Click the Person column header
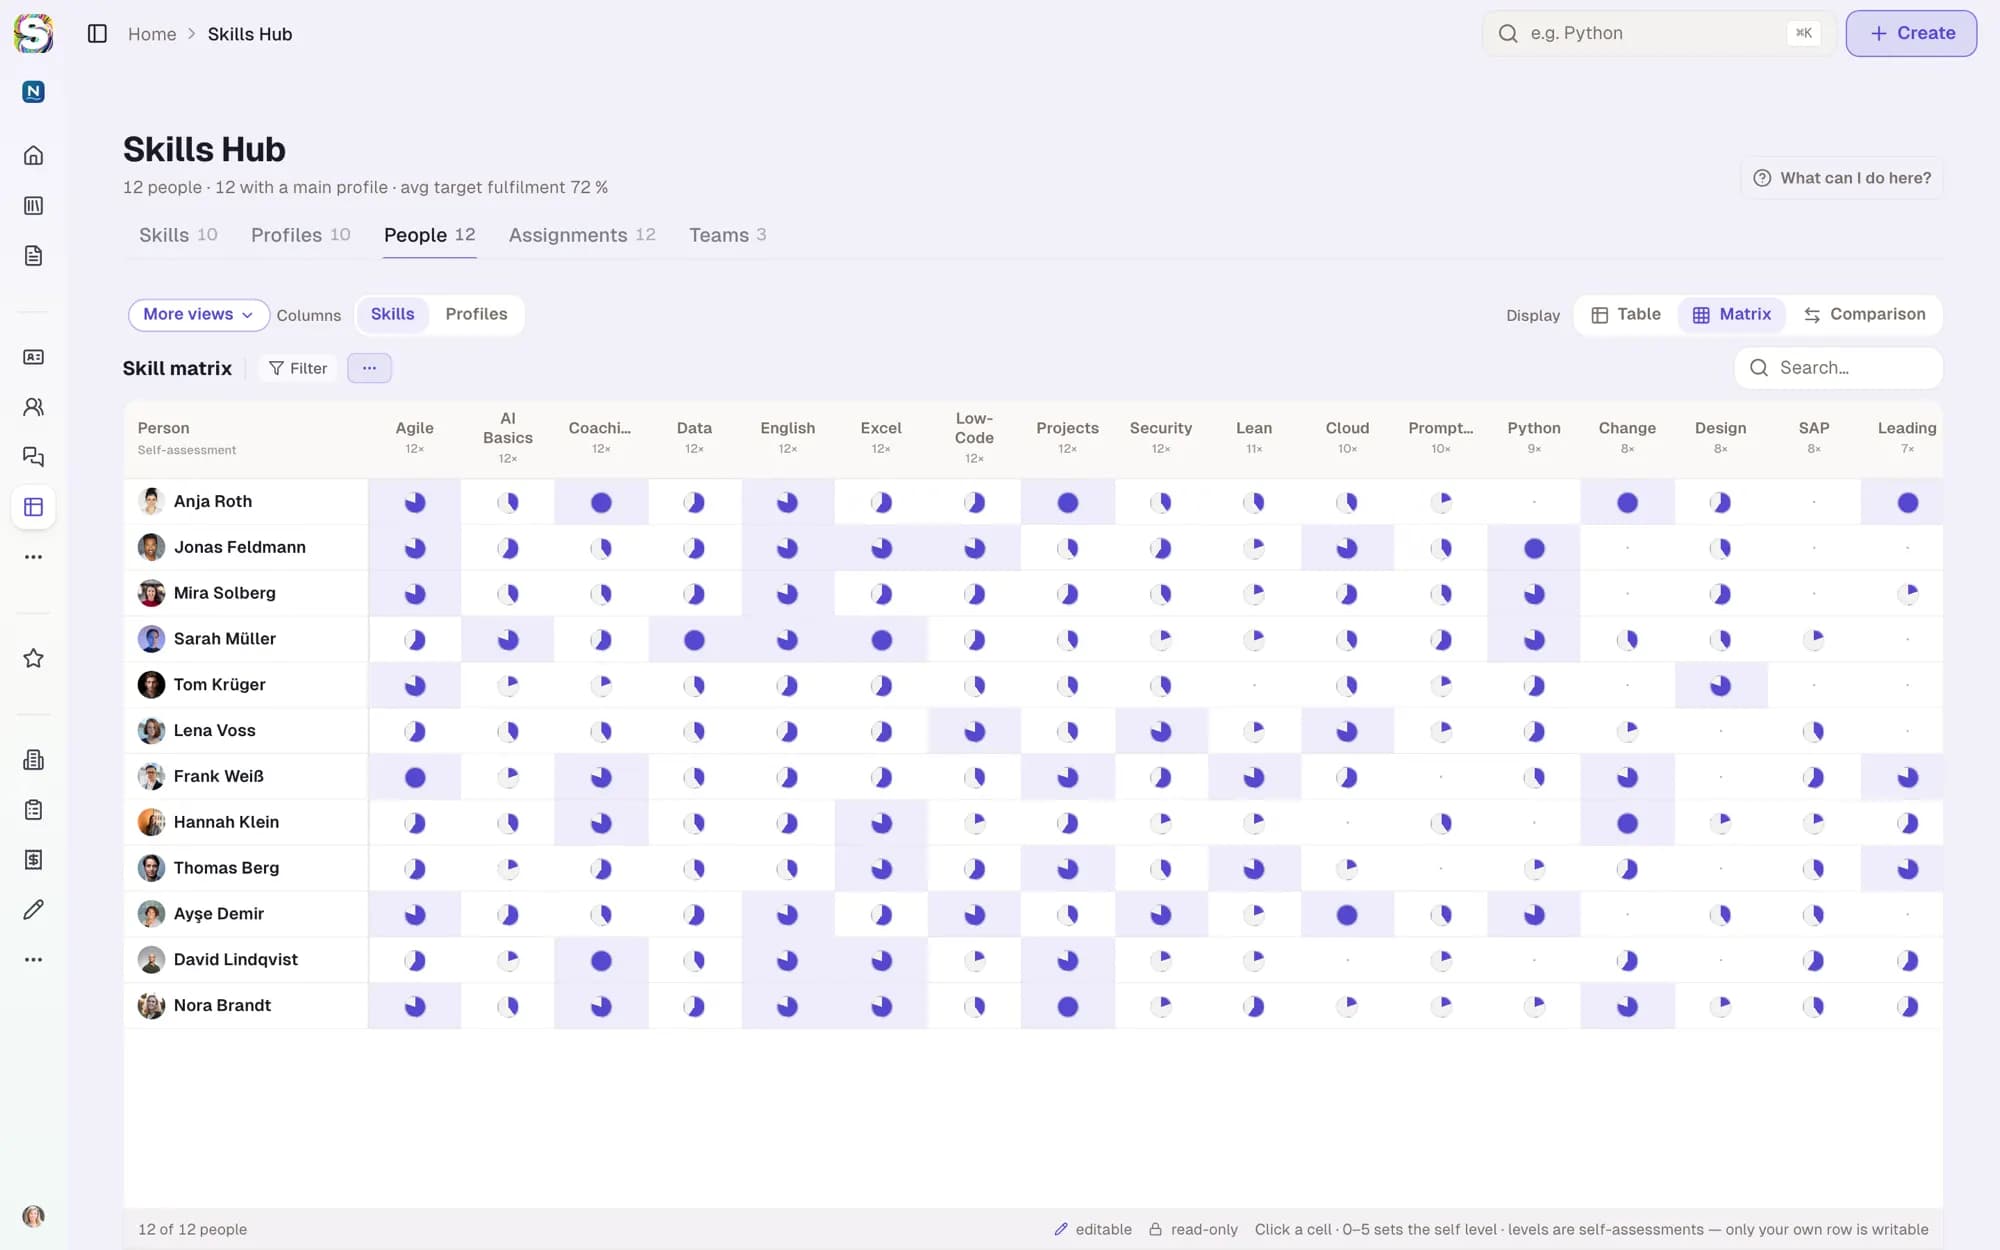 [245, 437]
